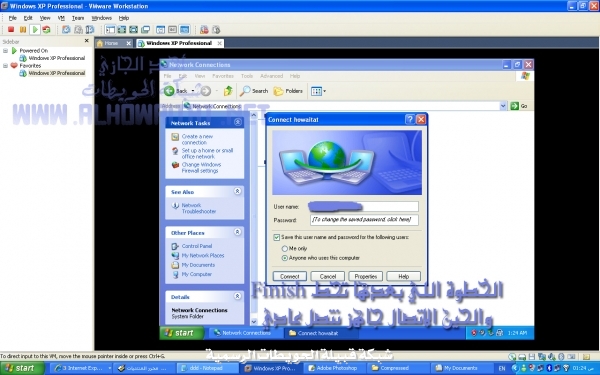Screen dimensions: 600x375
Task: Select the Me only radio button
Action: [285, 249]
